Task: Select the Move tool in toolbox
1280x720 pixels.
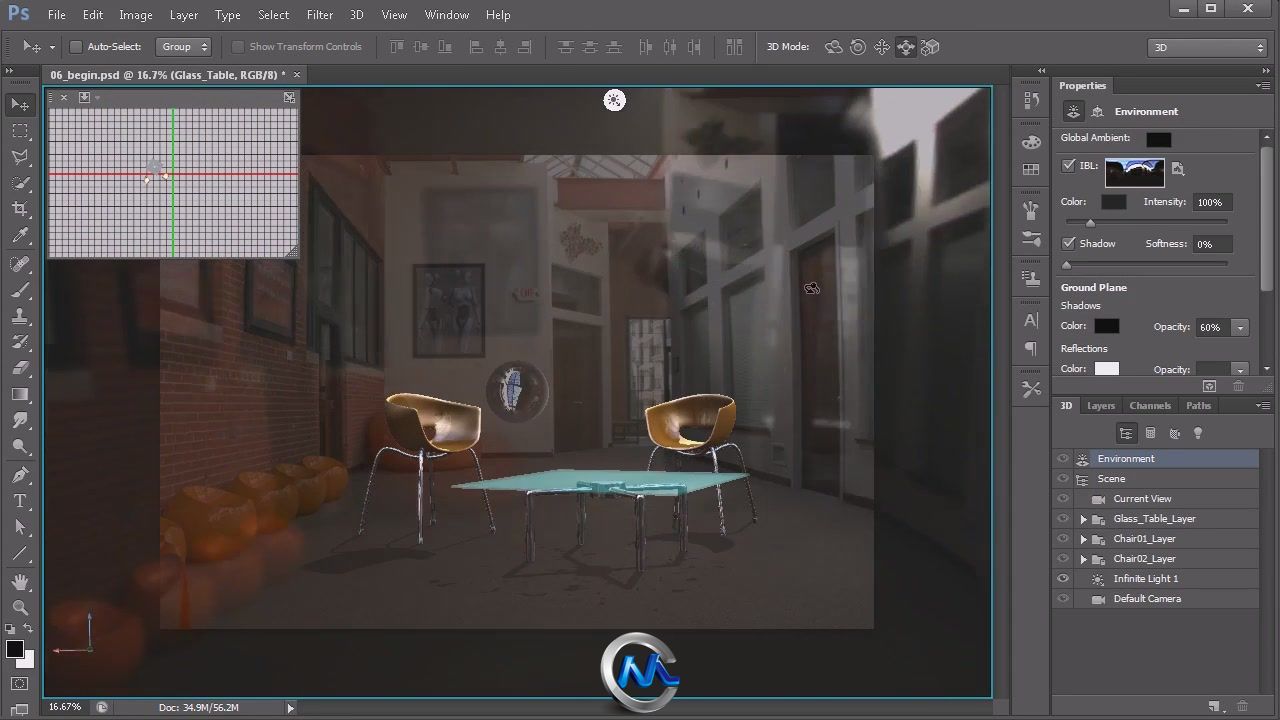Action: click(20, 104)
